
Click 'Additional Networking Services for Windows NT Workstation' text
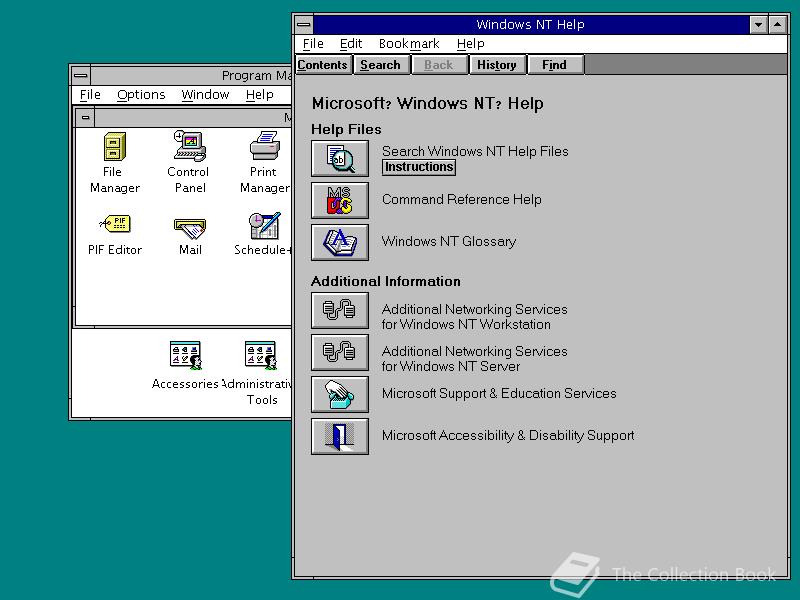pos(474,317)
